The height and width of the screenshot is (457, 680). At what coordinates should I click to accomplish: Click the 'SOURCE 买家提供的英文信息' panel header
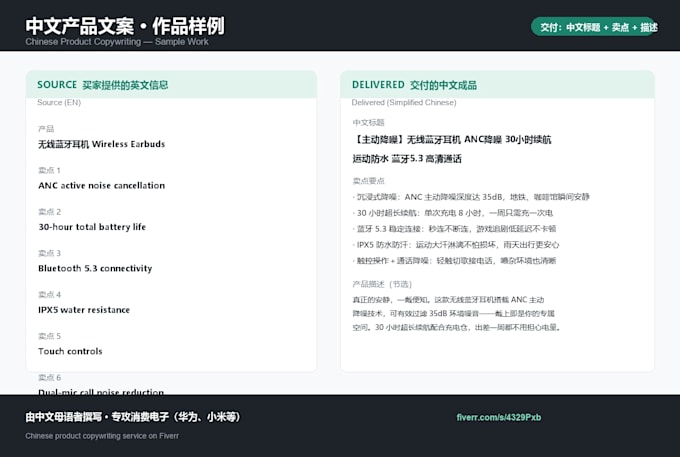point(171,85)
